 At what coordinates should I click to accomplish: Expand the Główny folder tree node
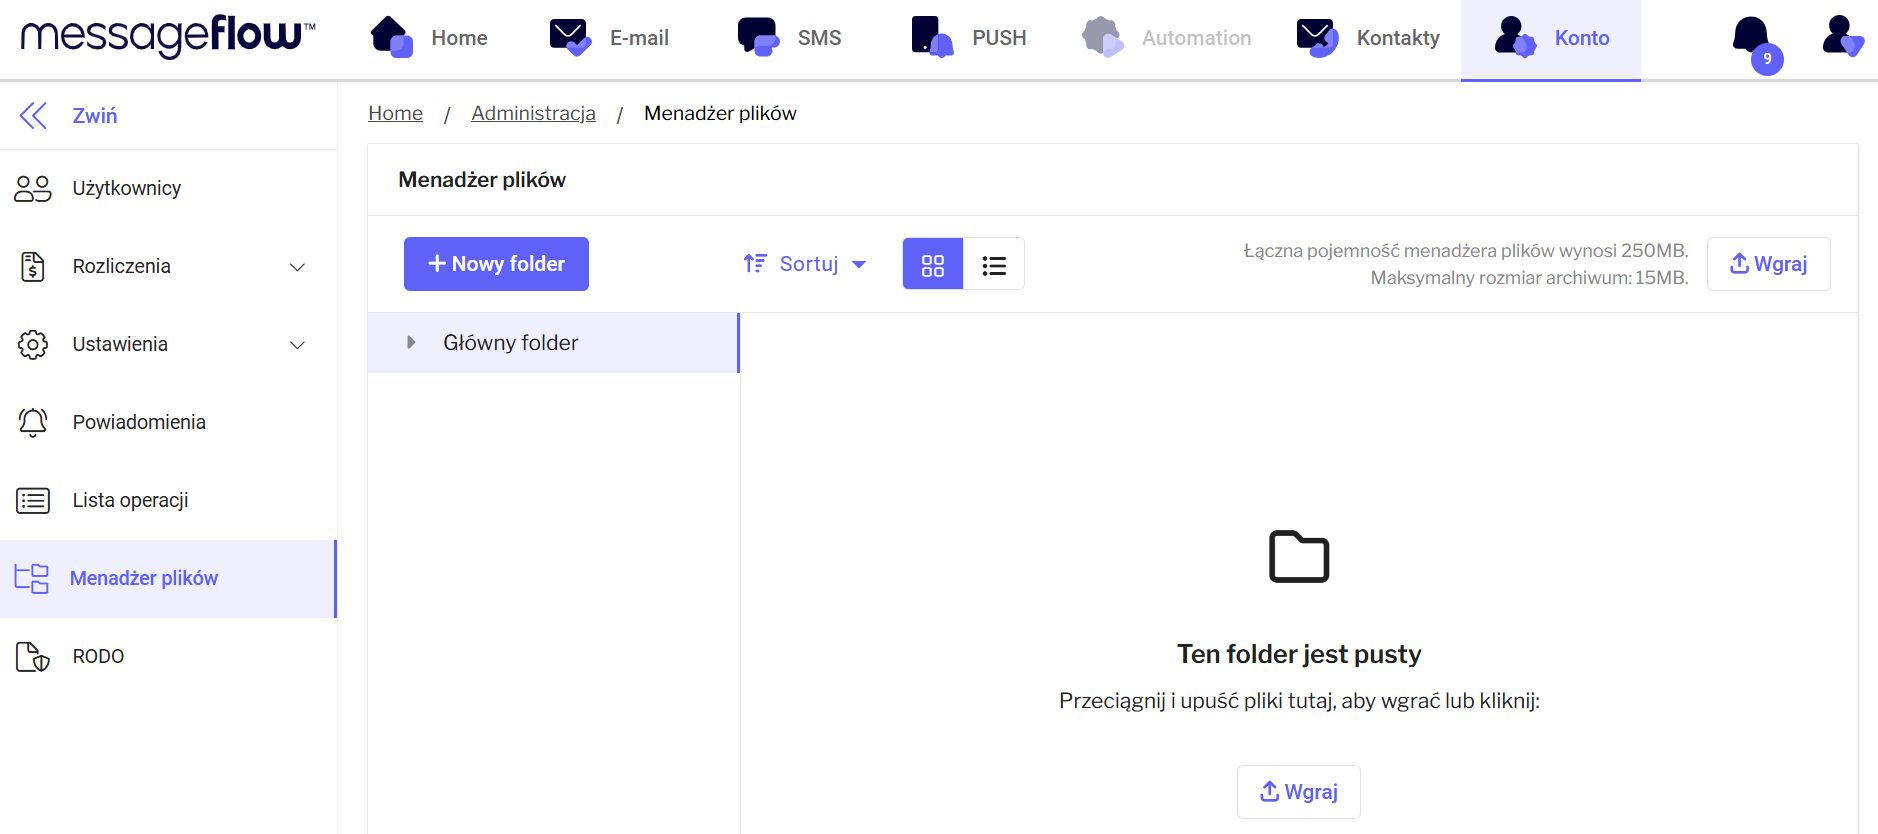(x=411, y=343)
